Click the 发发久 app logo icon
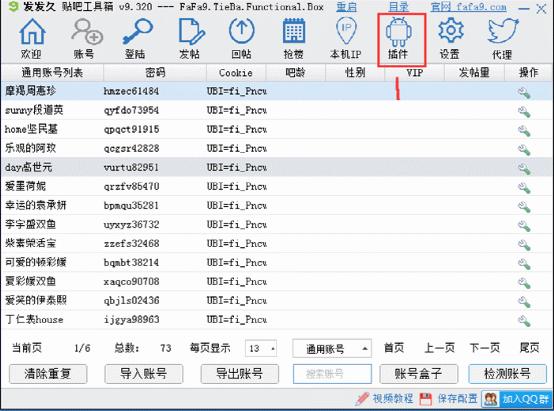554x411 pixels. click(13, 6)
